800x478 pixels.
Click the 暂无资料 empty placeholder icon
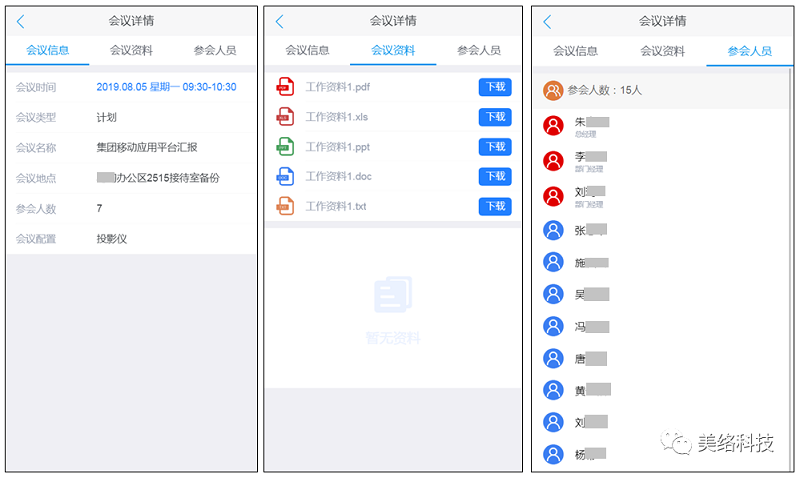(393, 295)
